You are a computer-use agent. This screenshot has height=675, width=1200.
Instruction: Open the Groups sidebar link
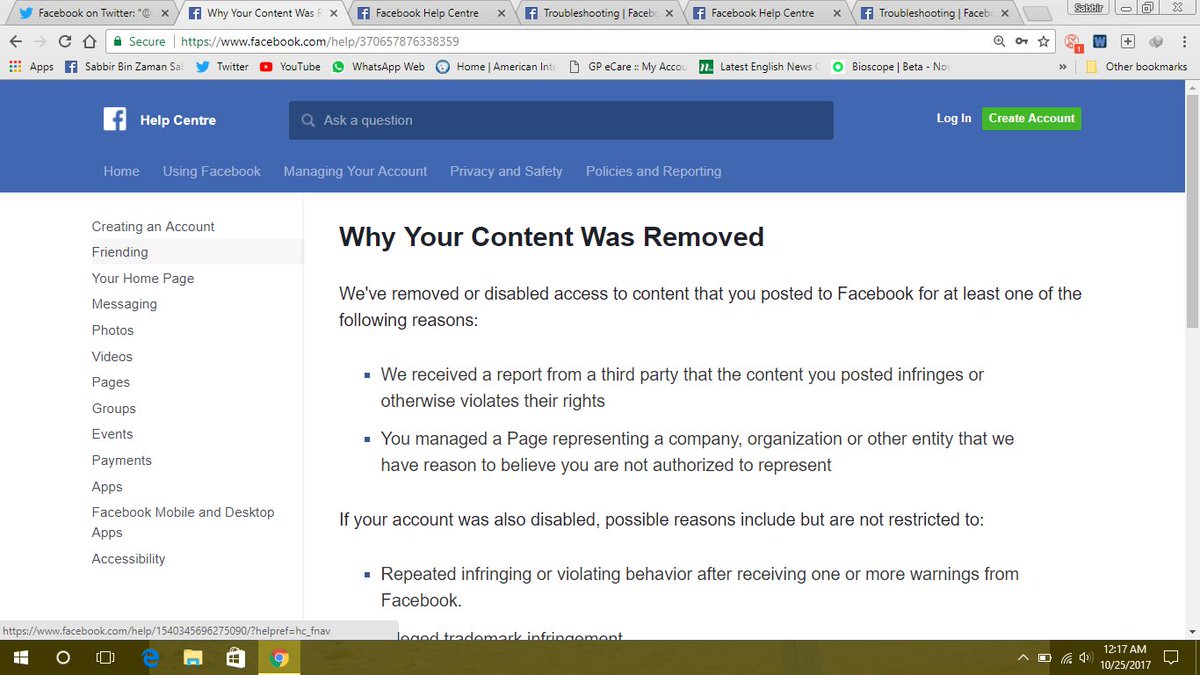point(114,408)
